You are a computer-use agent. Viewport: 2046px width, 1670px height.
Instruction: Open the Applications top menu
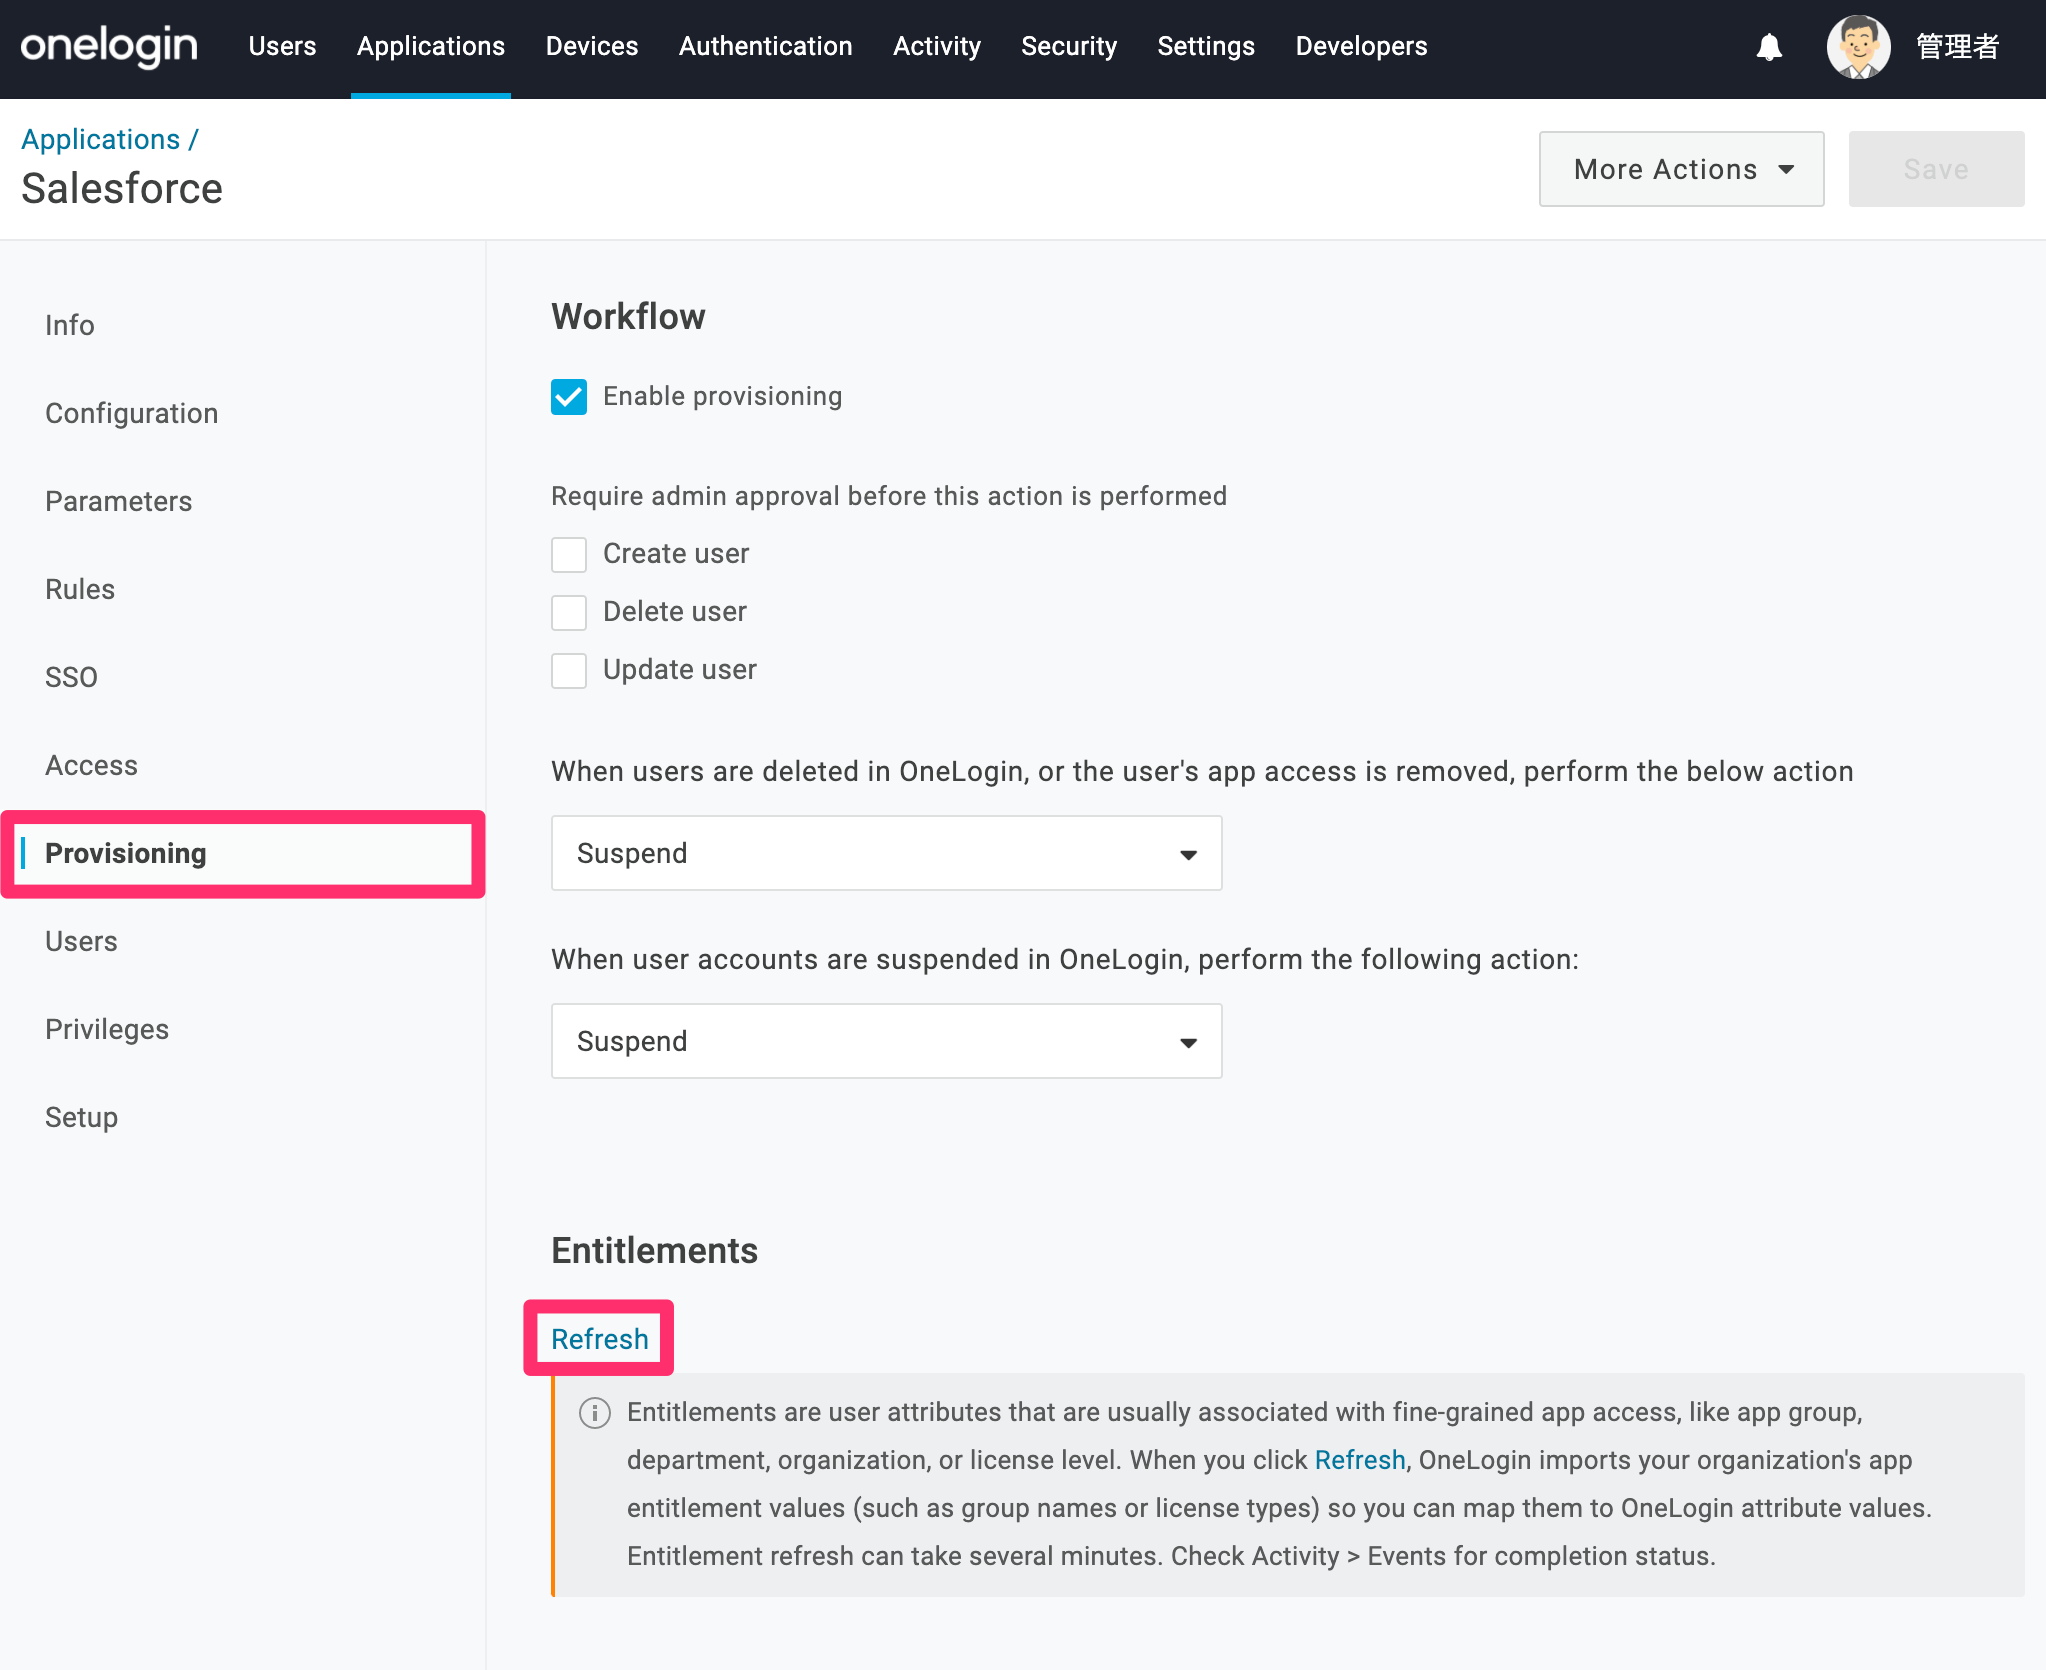coord(431,46)
